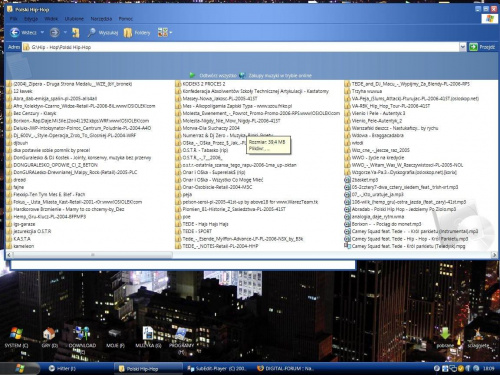Open the Widok menu
The image size is (500, 375).
tap(51, 19)
